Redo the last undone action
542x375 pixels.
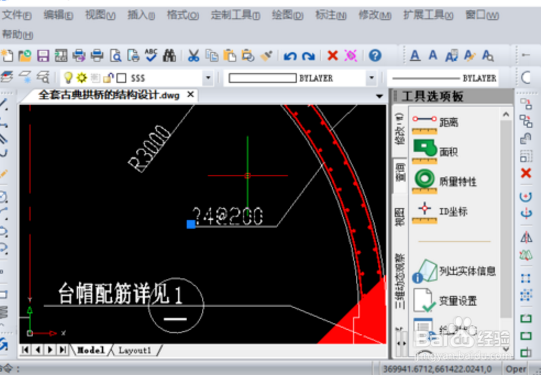click(x=308, y=56)
